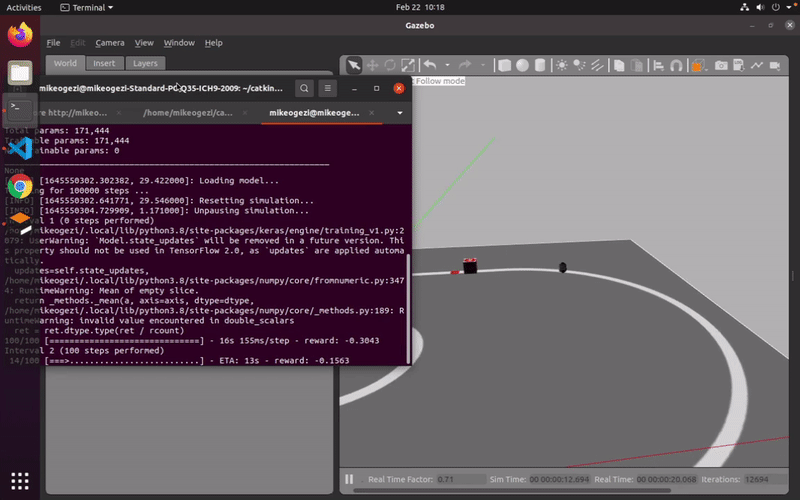The width and height of the screenshot is (800, 500).
Task: Open Google Chrome from dock
Action: click(x=20, y=187)
